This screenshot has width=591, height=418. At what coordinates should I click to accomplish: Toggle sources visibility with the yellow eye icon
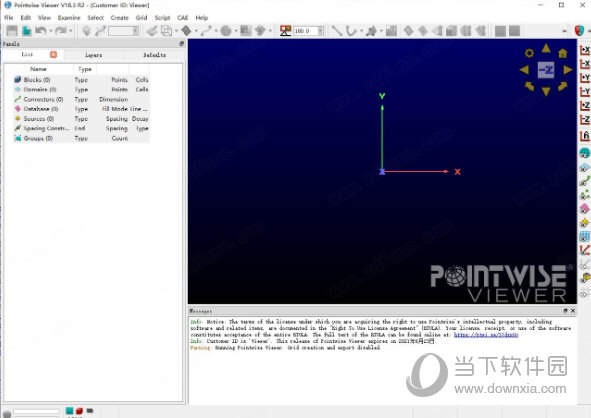pyautogui.click(x=585, y=222)
